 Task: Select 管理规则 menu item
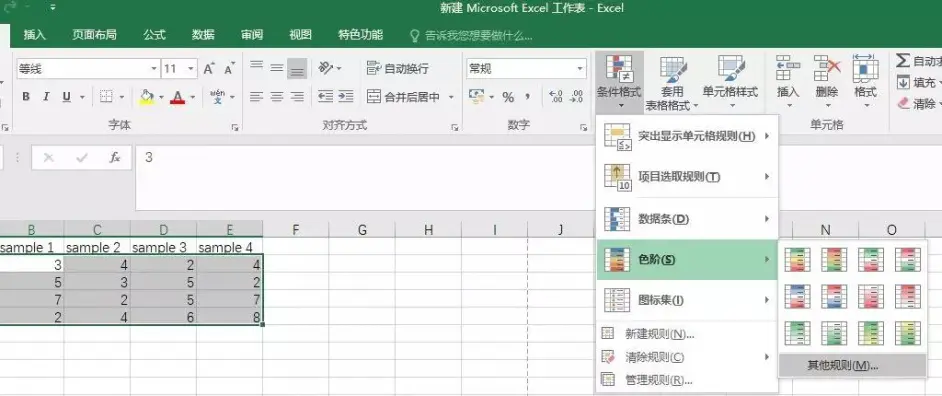point(687,380)
